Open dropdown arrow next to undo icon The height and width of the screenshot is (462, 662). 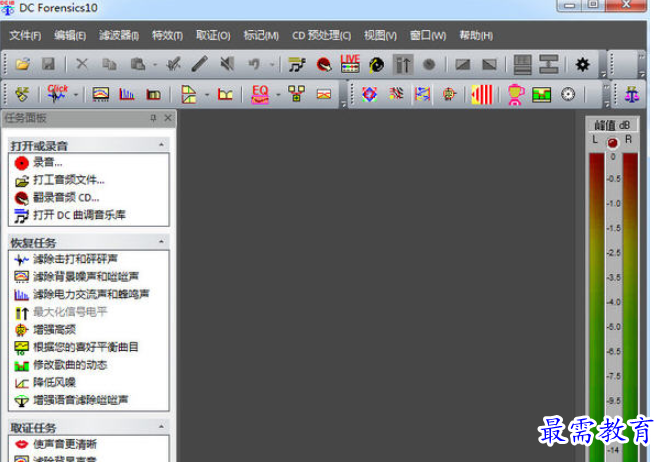click(273, 65)
